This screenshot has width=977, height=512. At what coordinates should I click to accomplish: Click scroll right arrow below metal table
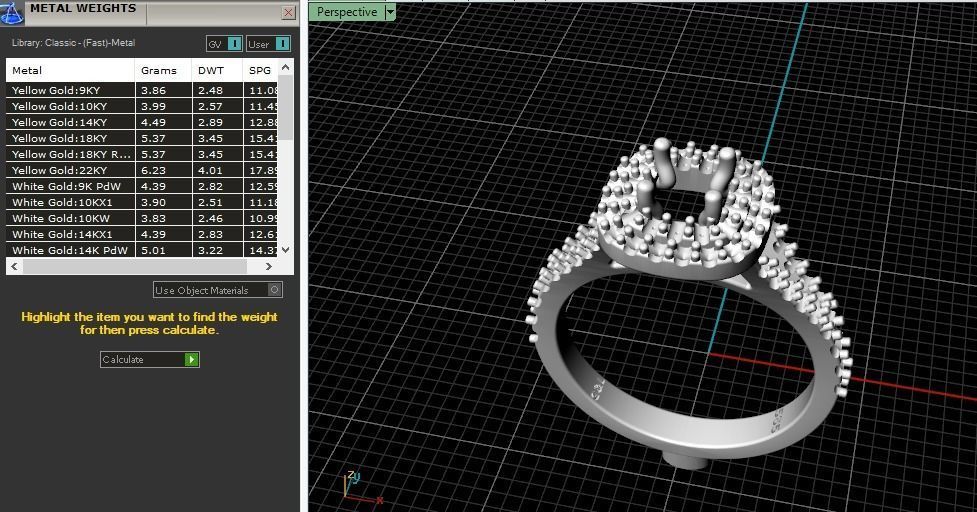click(x=269, y=267)
